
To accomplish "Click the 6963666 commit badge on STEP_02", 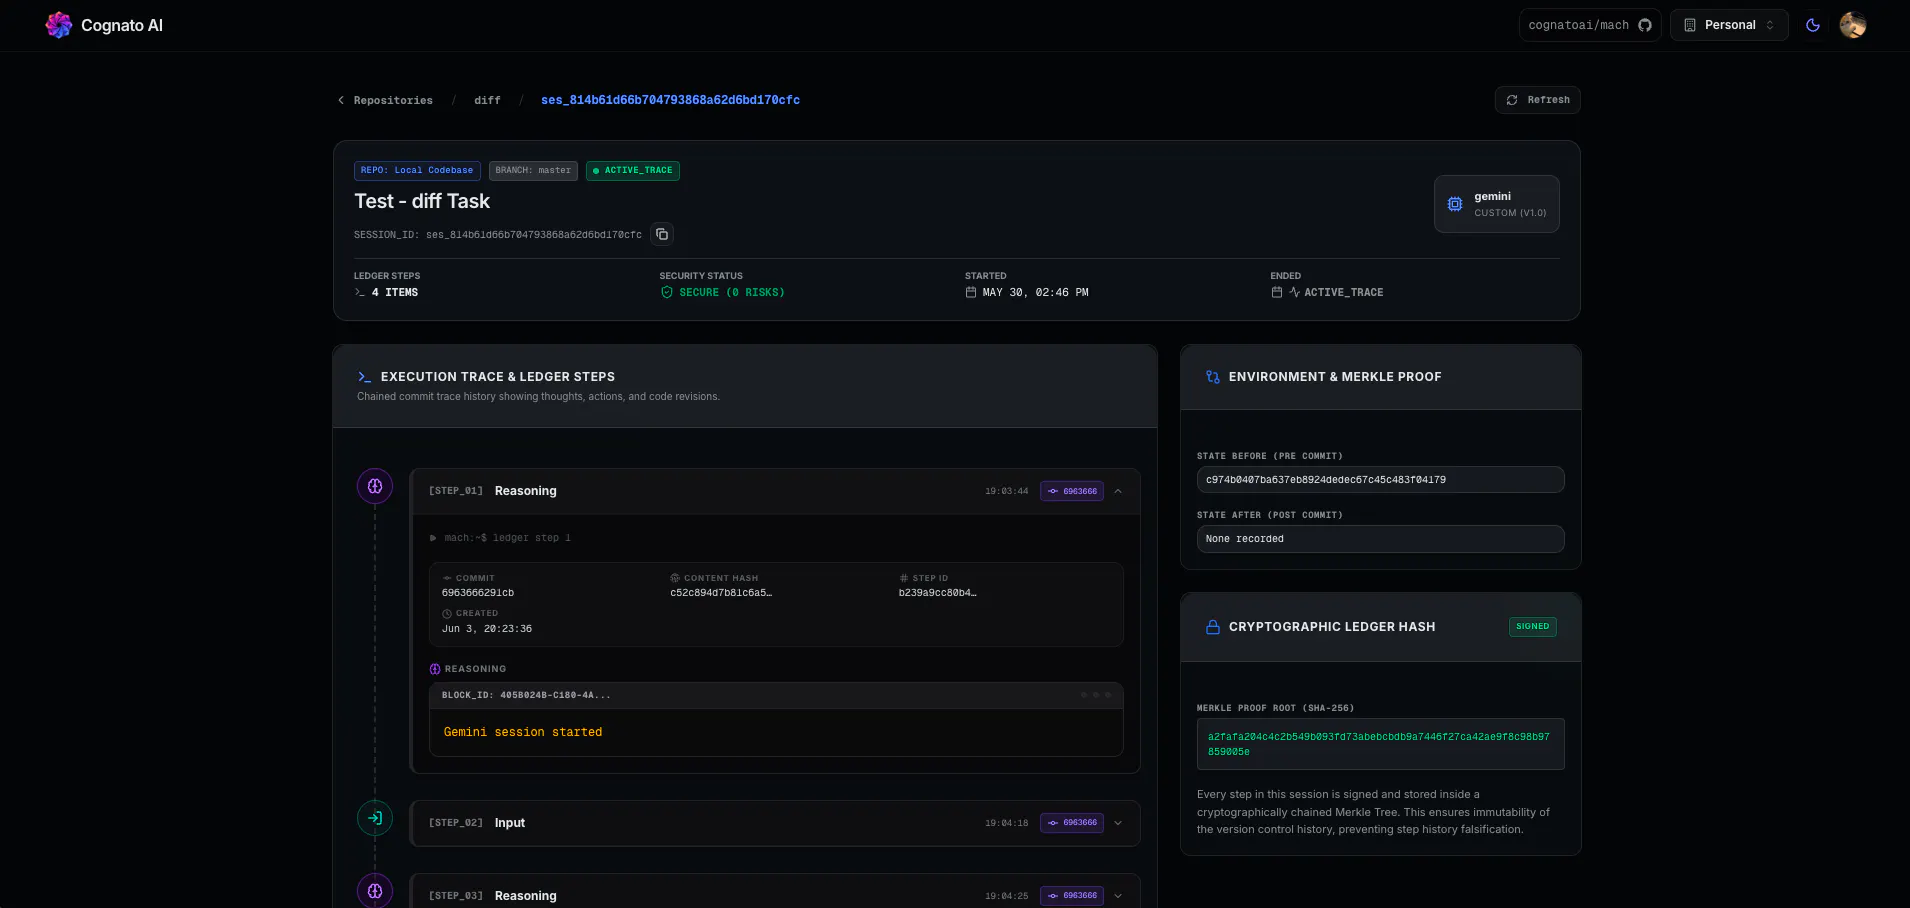I will [x=1072, y=823].
